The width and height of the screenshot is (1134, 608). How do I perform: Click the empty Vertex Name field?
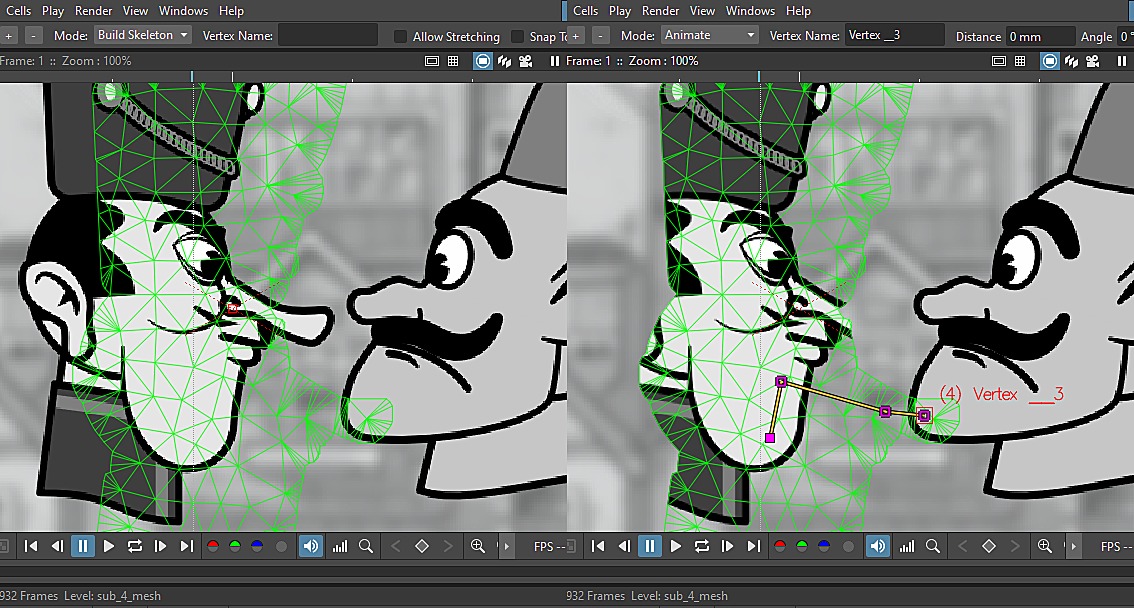click(x=328, y=35)
